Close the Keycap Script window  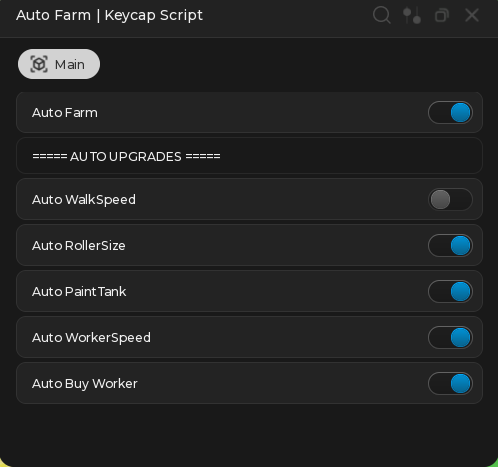pos(472,15)
